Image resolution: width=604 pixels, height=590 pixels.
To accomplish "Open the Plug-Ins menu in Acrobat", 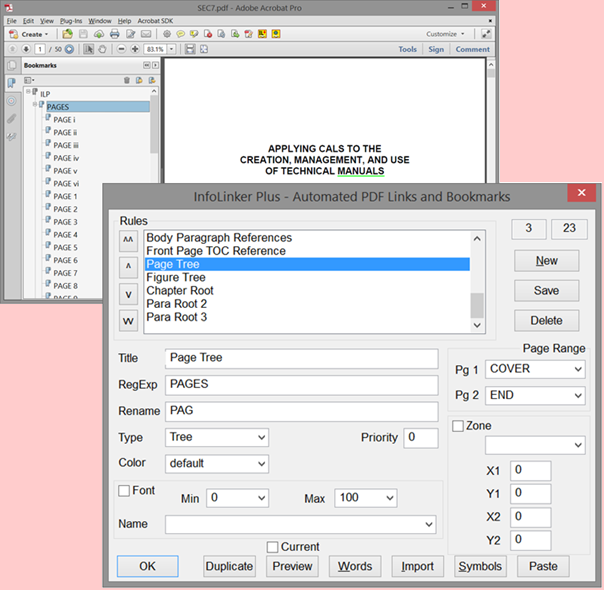I will pyautogui.click(x=71, y=21).
